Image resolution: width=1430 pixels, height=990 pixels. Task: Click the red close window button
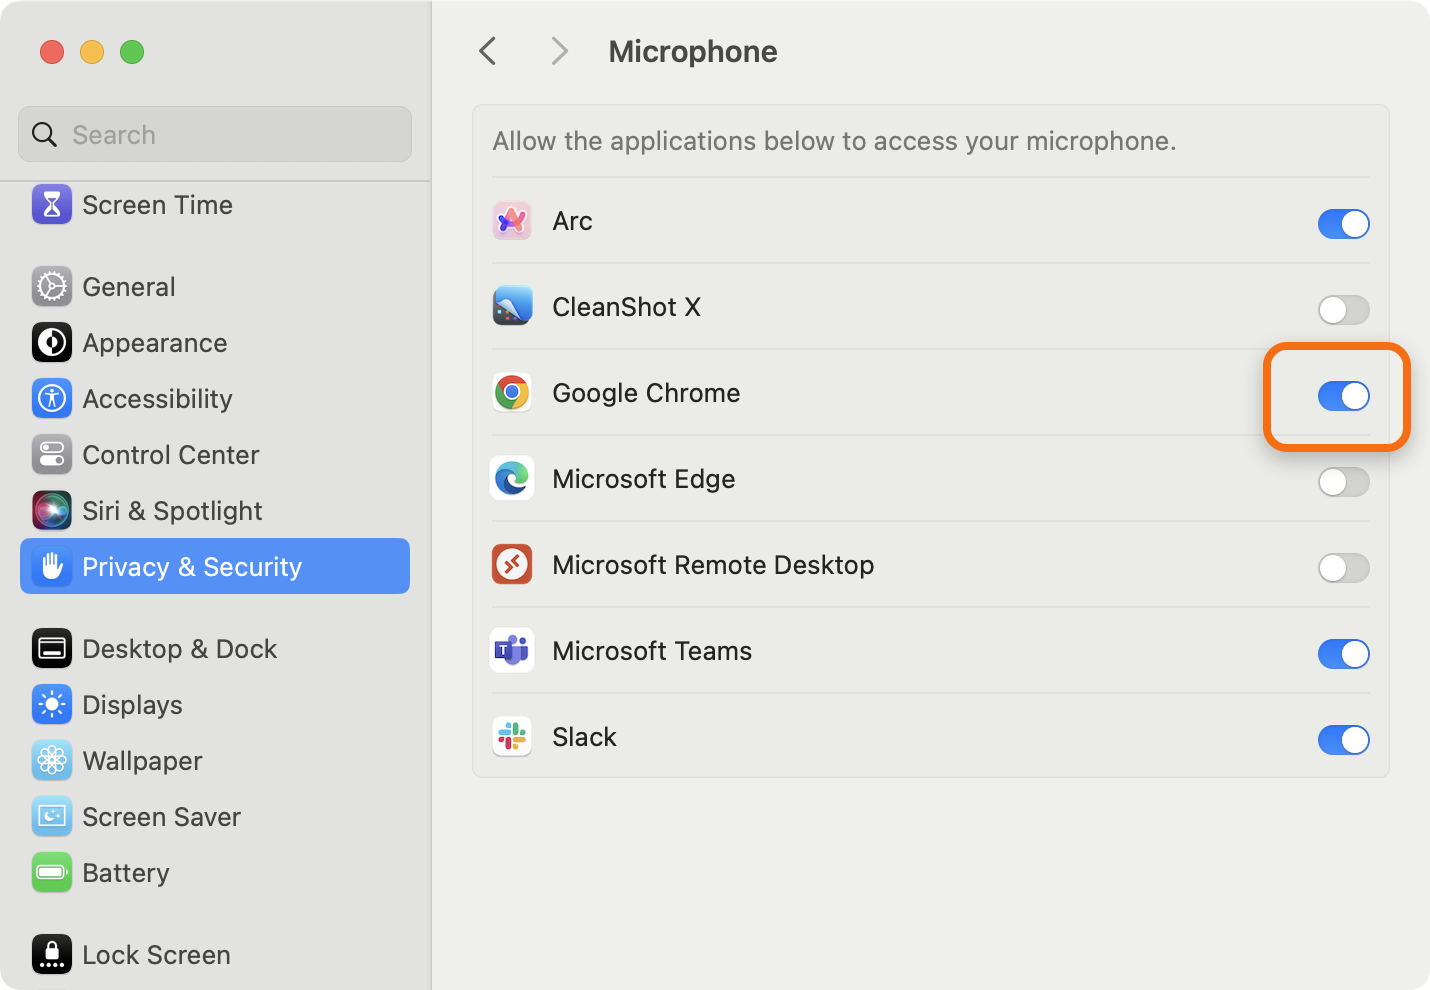[x=52, y=52]
